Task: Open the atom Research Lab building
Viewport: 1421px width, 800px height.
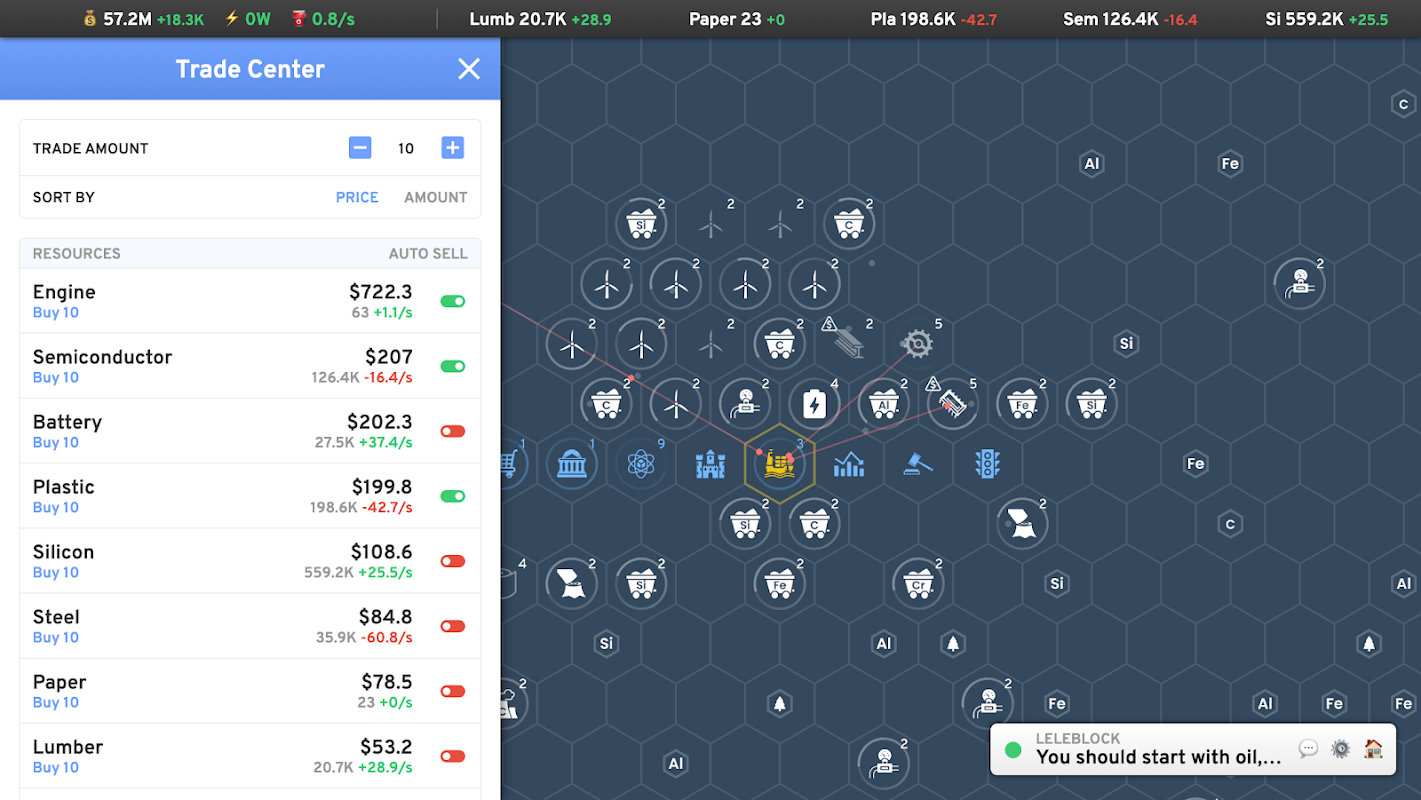Action: 641,464
